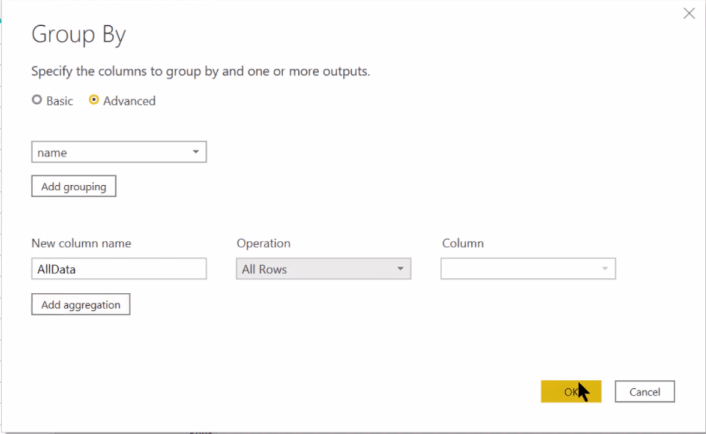This screenshot has width=706, height=434.
Task: Click the 'Operation' field label
Action: [x=264, y=244]
